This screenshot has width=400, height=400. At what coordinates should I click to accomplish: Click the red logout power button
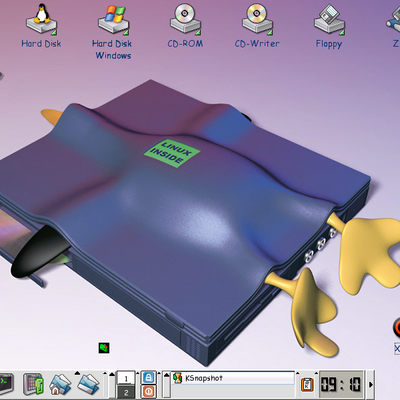(x=148, y=391)
